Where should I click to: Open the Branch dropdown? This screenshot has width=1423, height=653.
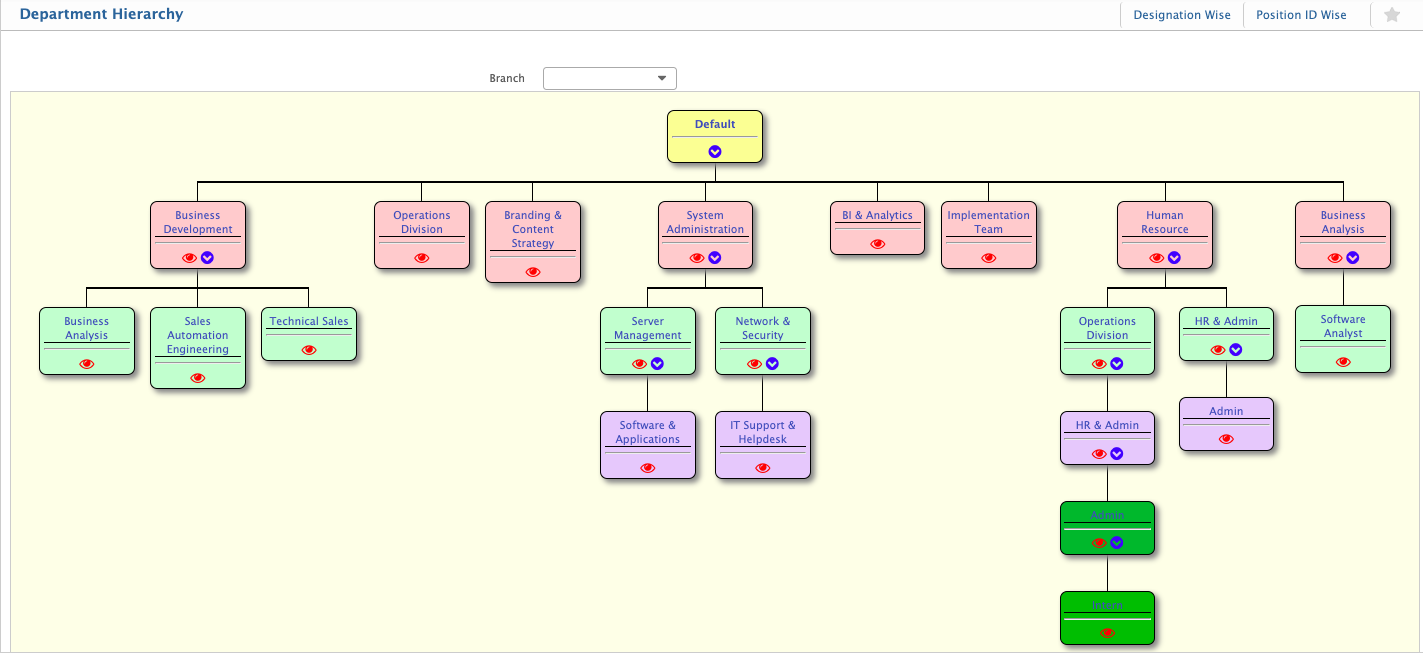point(610,78)
